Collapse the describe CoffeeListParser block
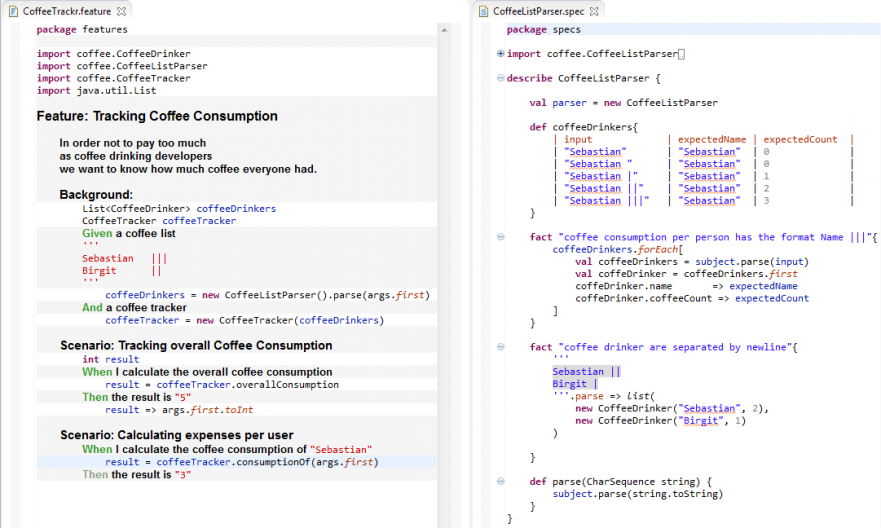Viewport: 881px width, 528px height. click(x=500, y=78)
